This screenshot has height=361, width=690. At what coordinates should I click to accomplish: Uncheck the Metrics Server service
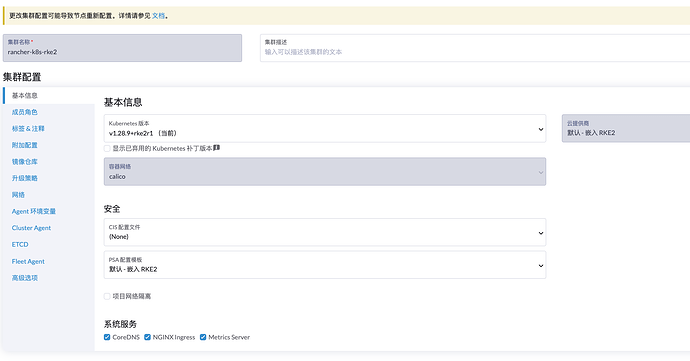(203, 337)
